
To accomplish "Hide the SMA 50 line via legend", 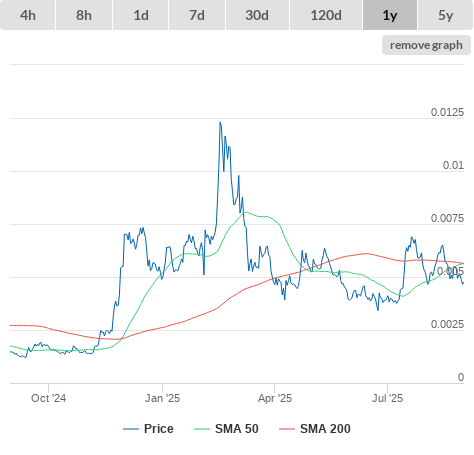I will pos(237,429).
